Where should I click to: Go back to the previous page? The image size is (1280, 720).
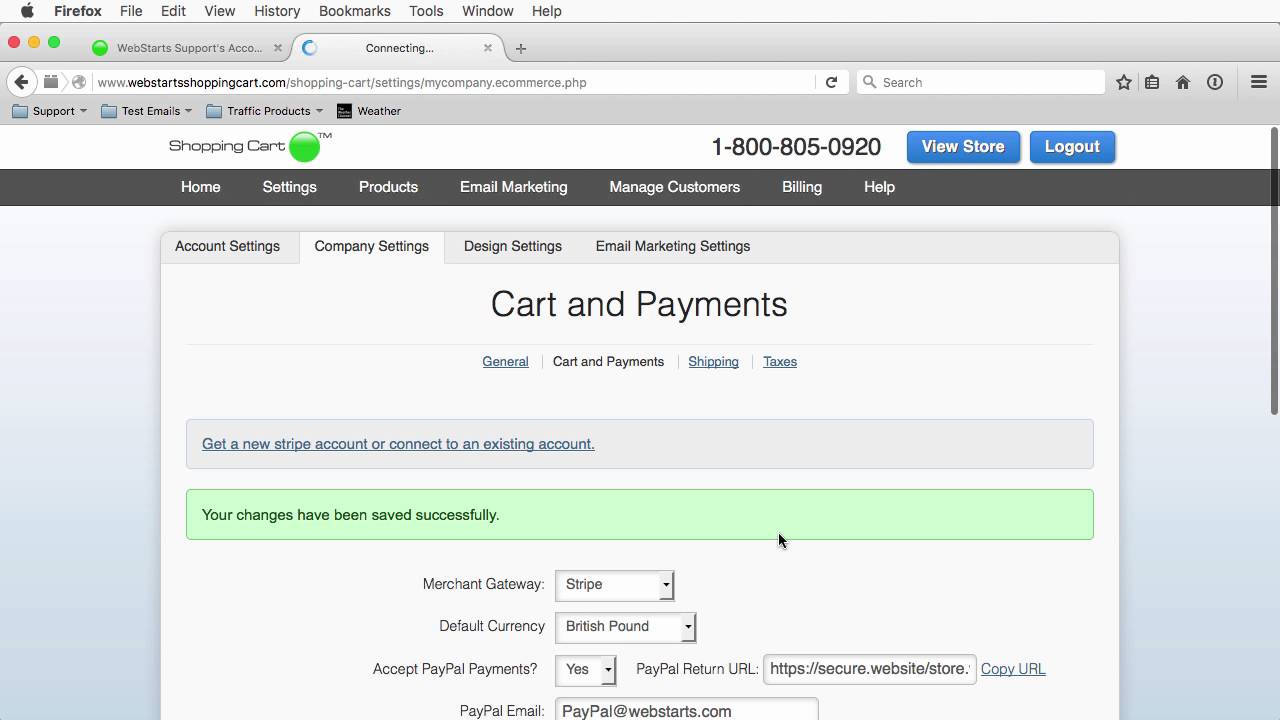[x=22, y=82]
